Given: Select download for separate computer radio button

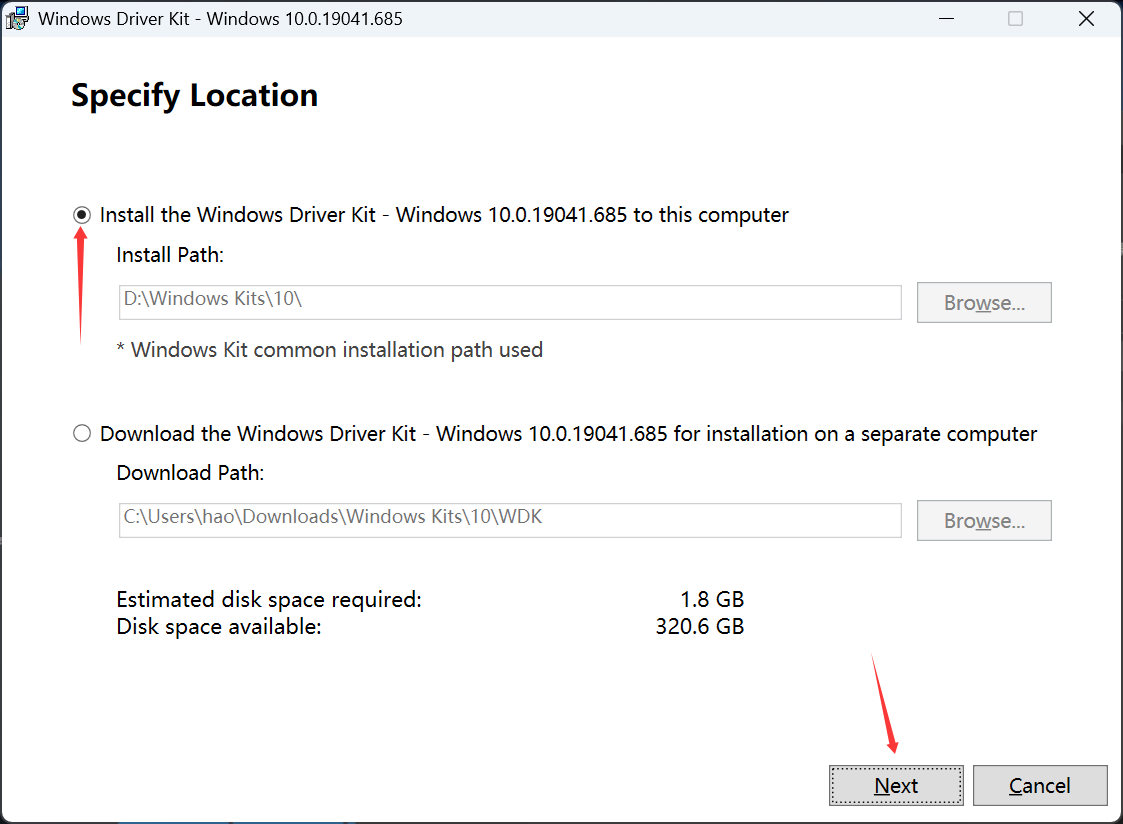Looking at the screenshot, I should pyautogui.click(x=82, y=433).
